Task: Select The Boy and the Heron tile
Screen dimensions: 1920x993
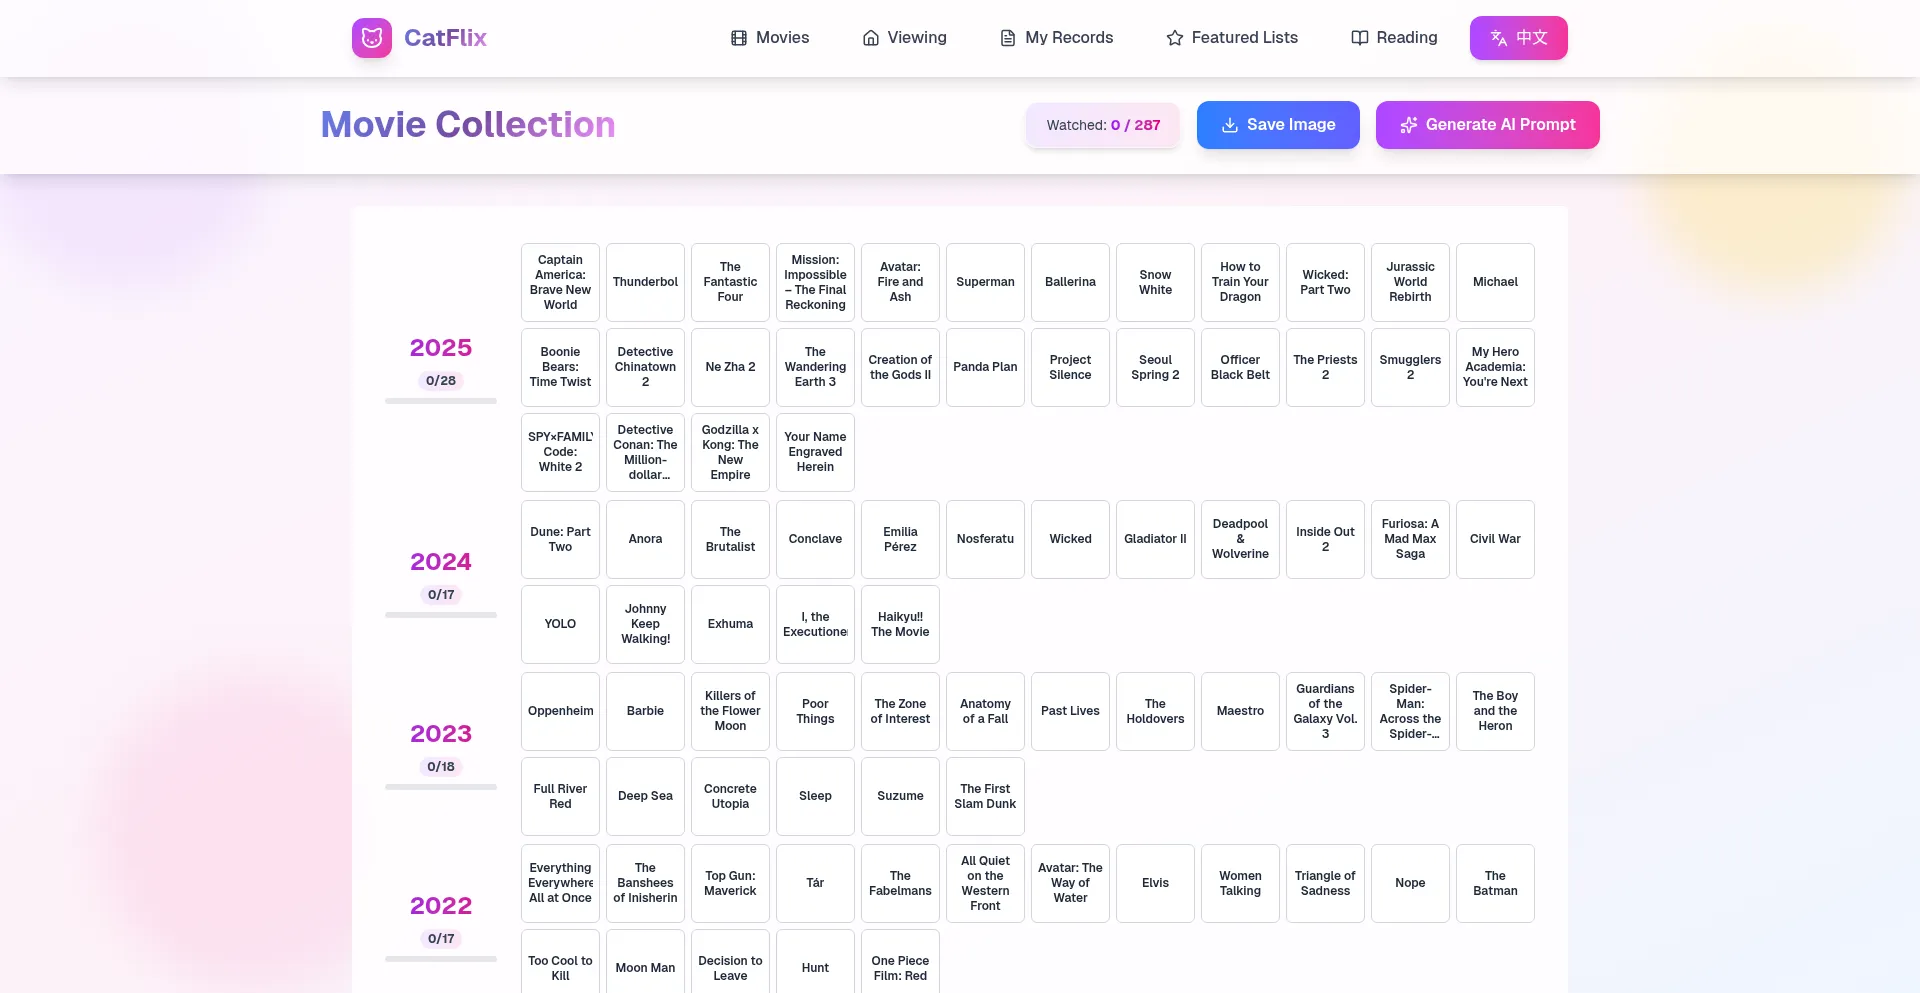Action: [x=1495, y=712]
